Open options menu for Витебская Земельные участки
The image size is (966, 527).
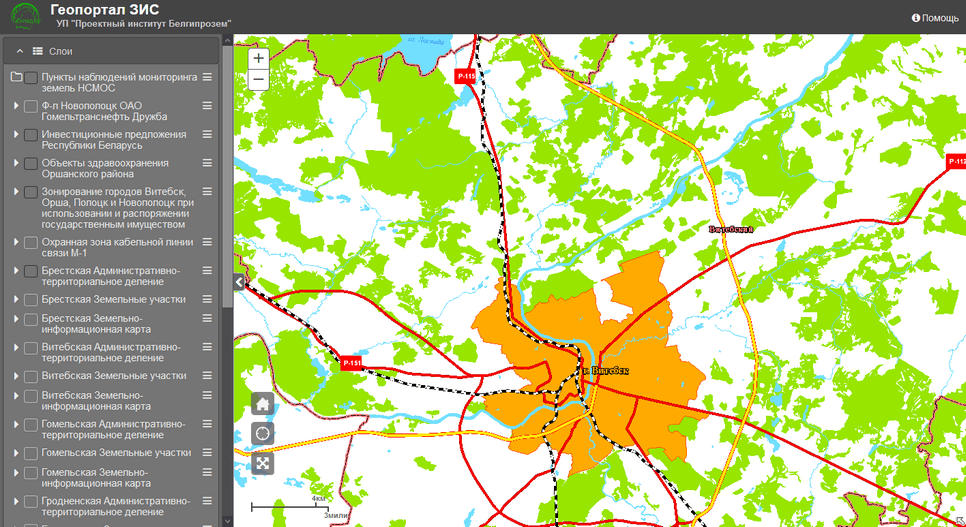tap(208, 376)
